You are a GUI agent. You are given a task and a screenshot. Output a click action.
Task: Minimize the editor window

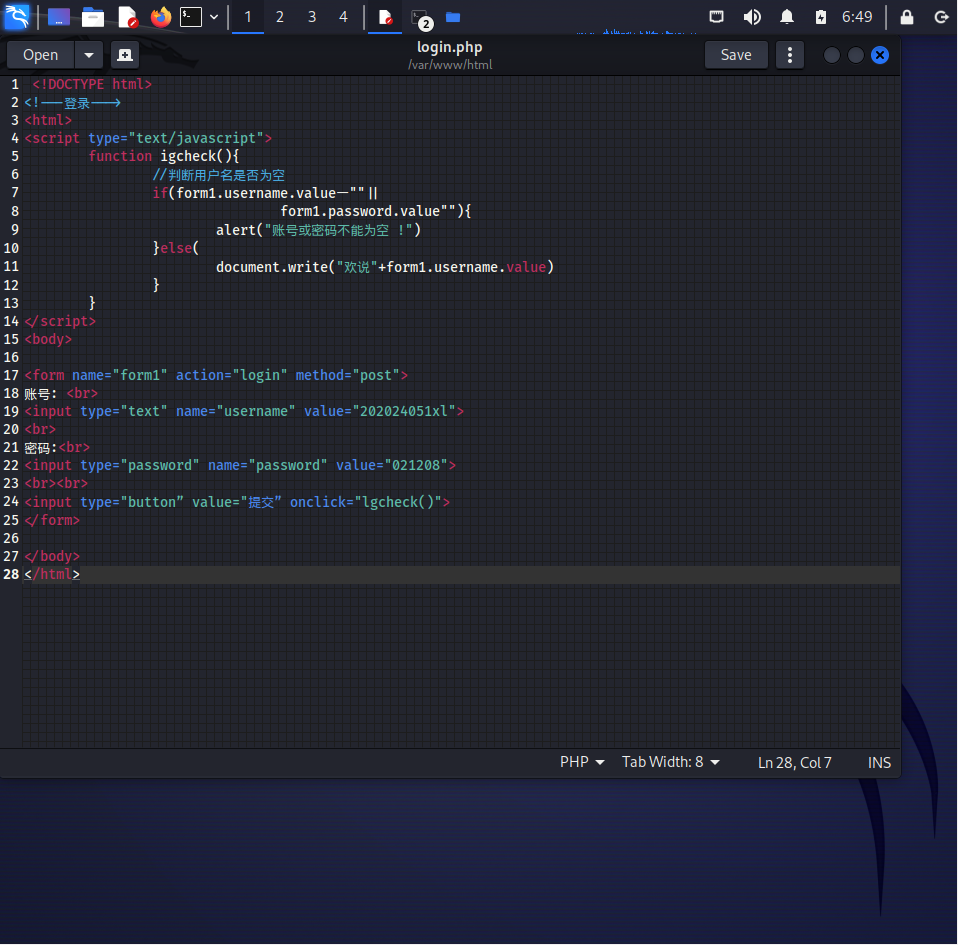(x=831, y=55)
